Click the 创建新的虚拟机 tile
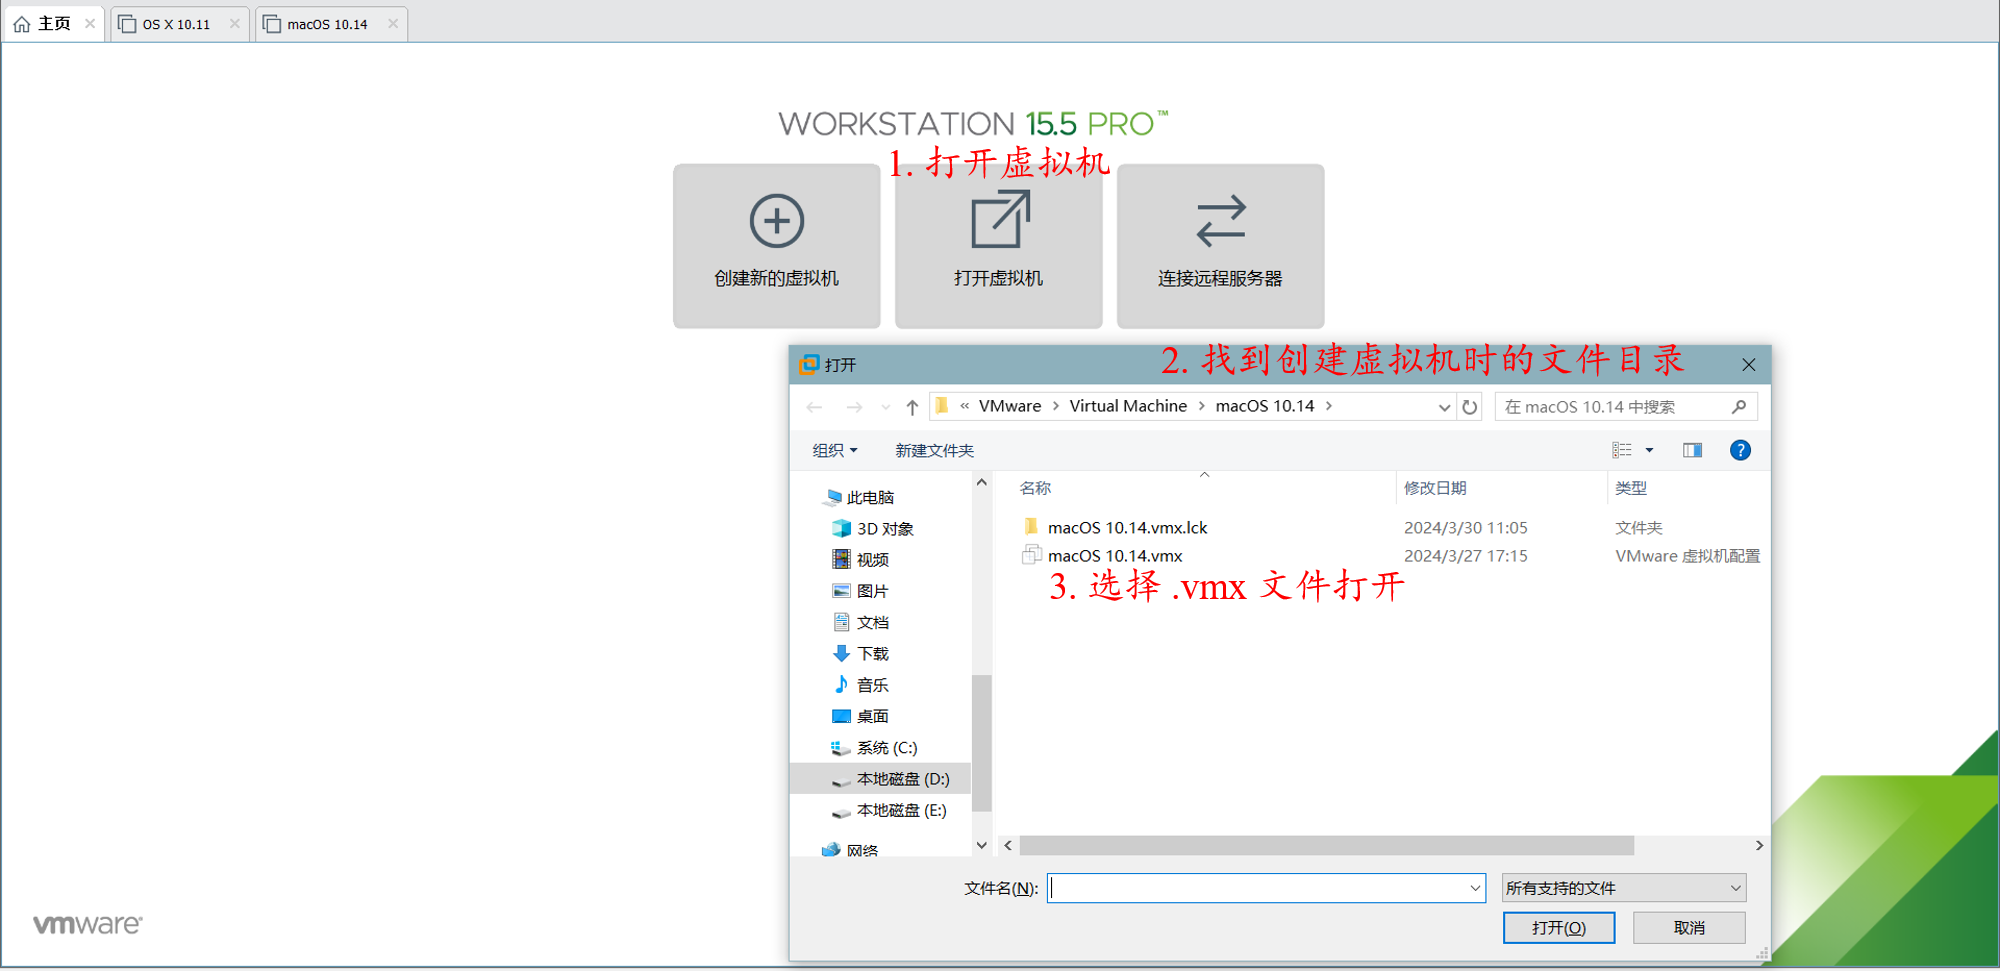The height and width of the screenshot is (971, 2000). (776, 246)
